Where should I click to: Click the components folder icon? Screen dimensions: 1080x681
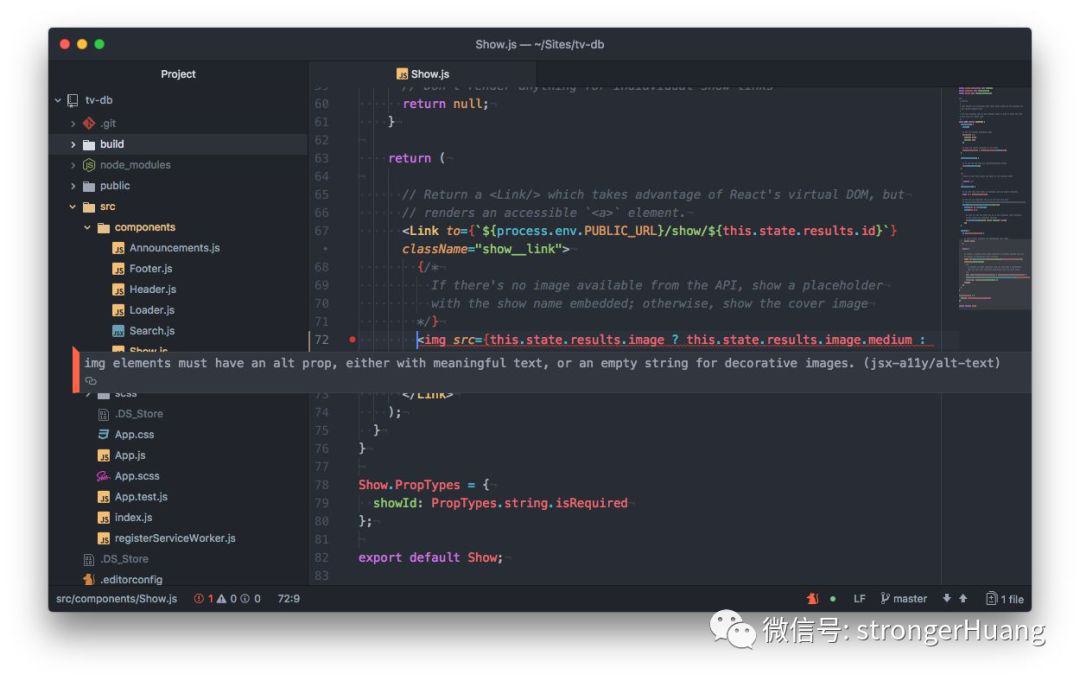tap(103, 227)
